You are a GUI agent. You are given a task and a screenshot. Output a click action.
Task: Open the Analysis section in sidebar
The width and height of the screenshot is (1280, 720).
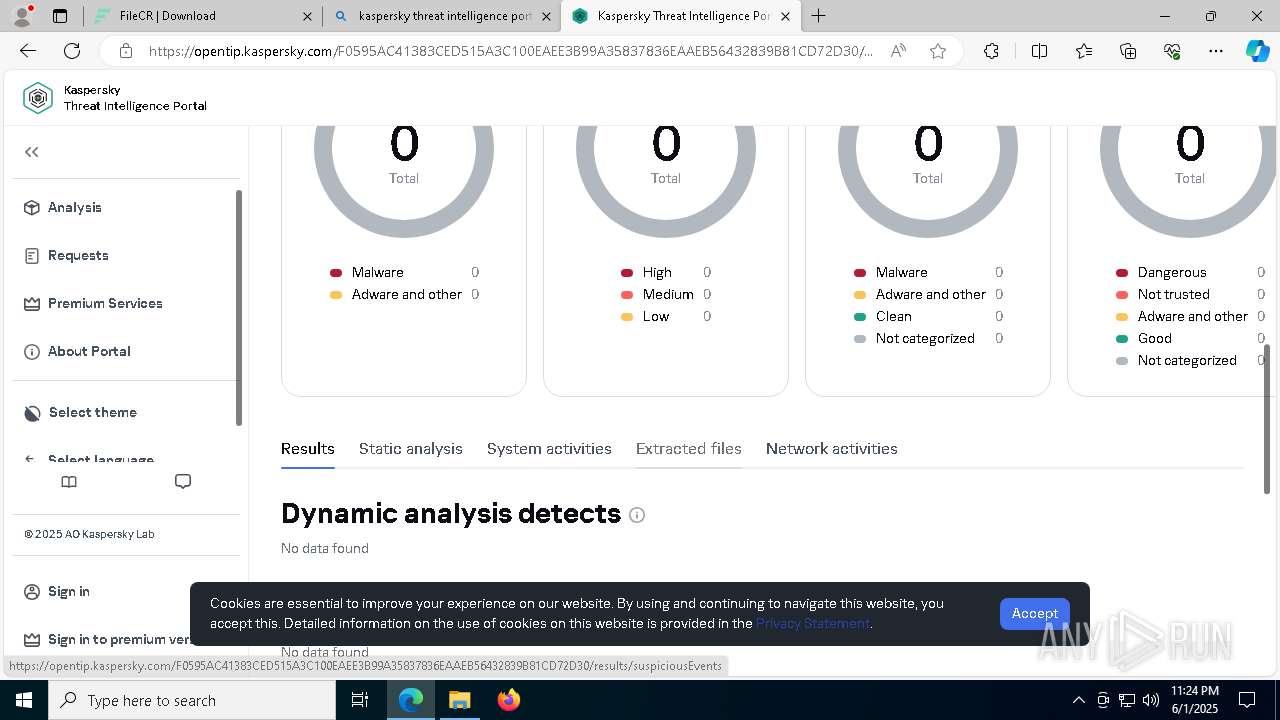click(x=74, y=207)
